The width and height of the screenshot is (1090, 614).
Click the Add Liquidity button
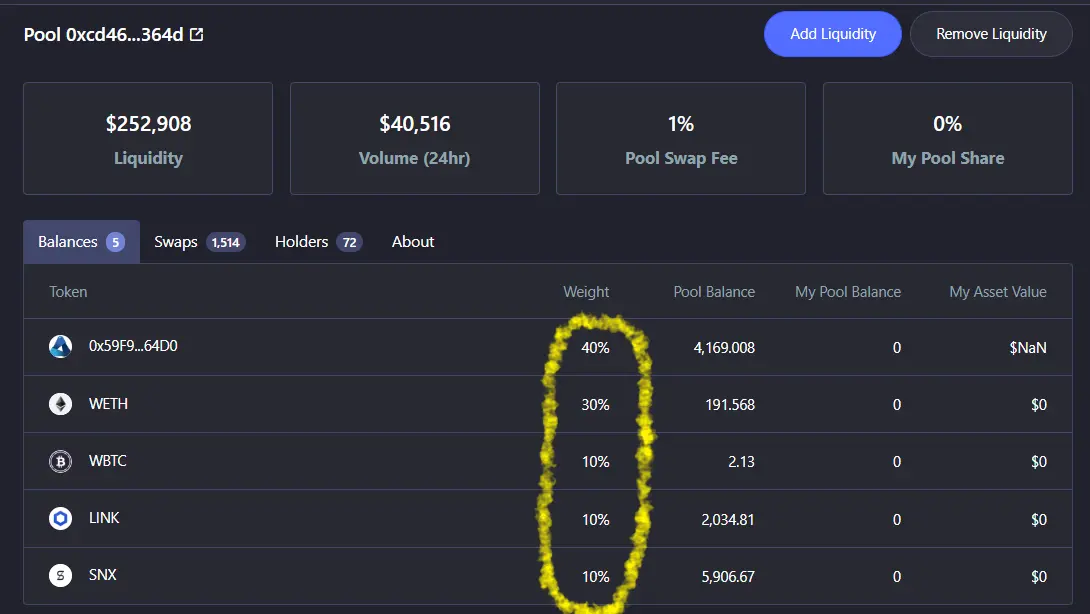click(833, 34)
